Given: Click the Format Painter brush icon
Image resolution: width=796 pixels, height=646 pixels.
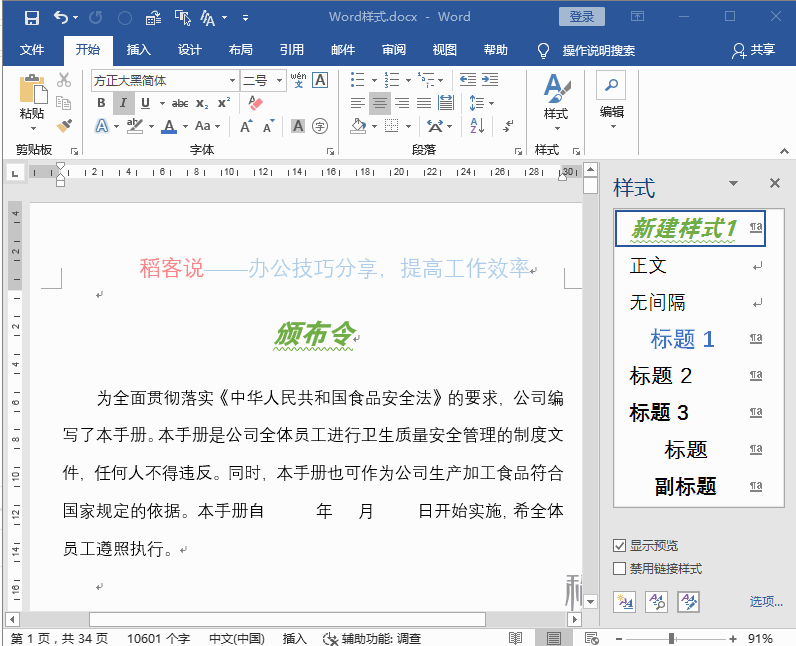Looking at the screenshot, I should (x=64, y=126).
